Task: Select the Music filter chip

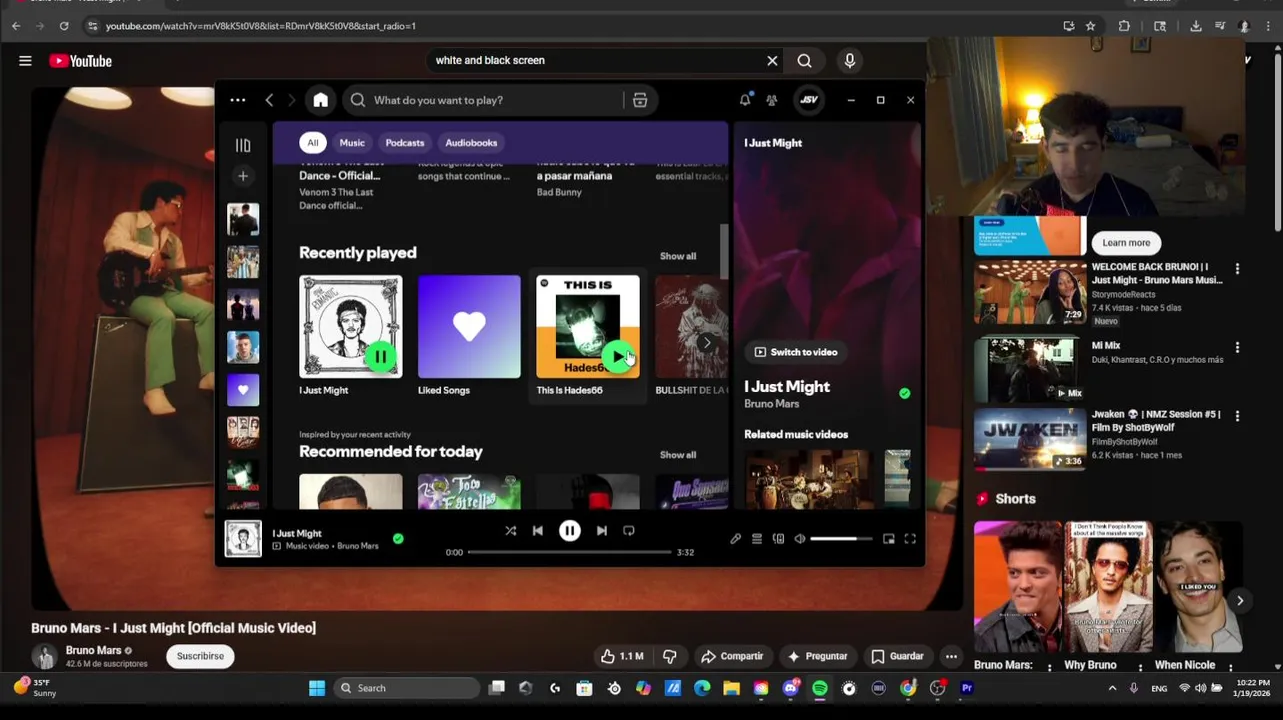Action: coord(352,143)
